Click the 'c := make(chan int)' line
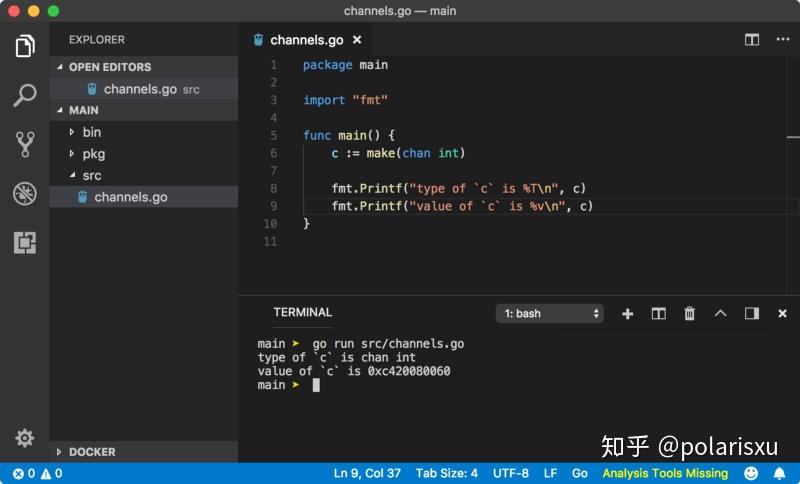Viewport: 800px width, 484px height. tap(398, 153)
